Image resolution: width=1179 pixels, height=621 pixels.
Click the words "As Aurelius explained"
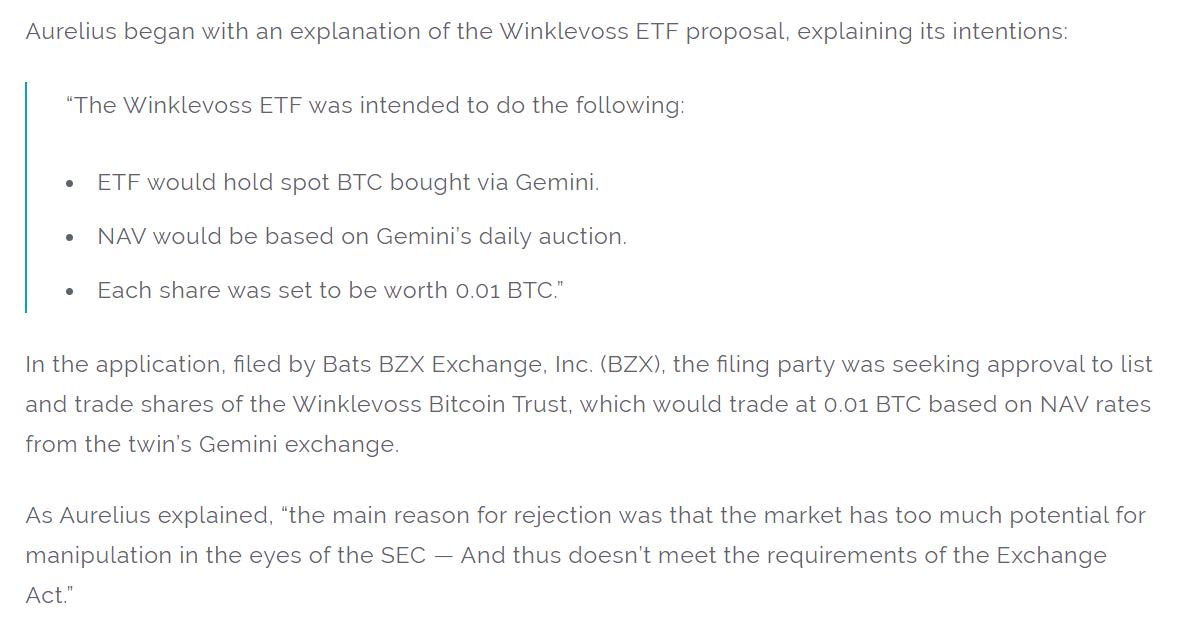146,515
